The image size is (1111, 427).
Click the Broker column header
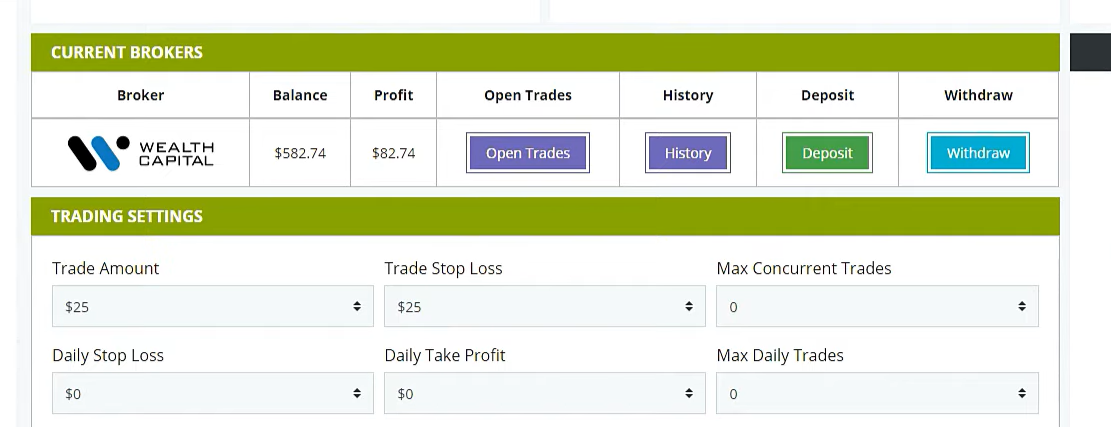[140, 95]
